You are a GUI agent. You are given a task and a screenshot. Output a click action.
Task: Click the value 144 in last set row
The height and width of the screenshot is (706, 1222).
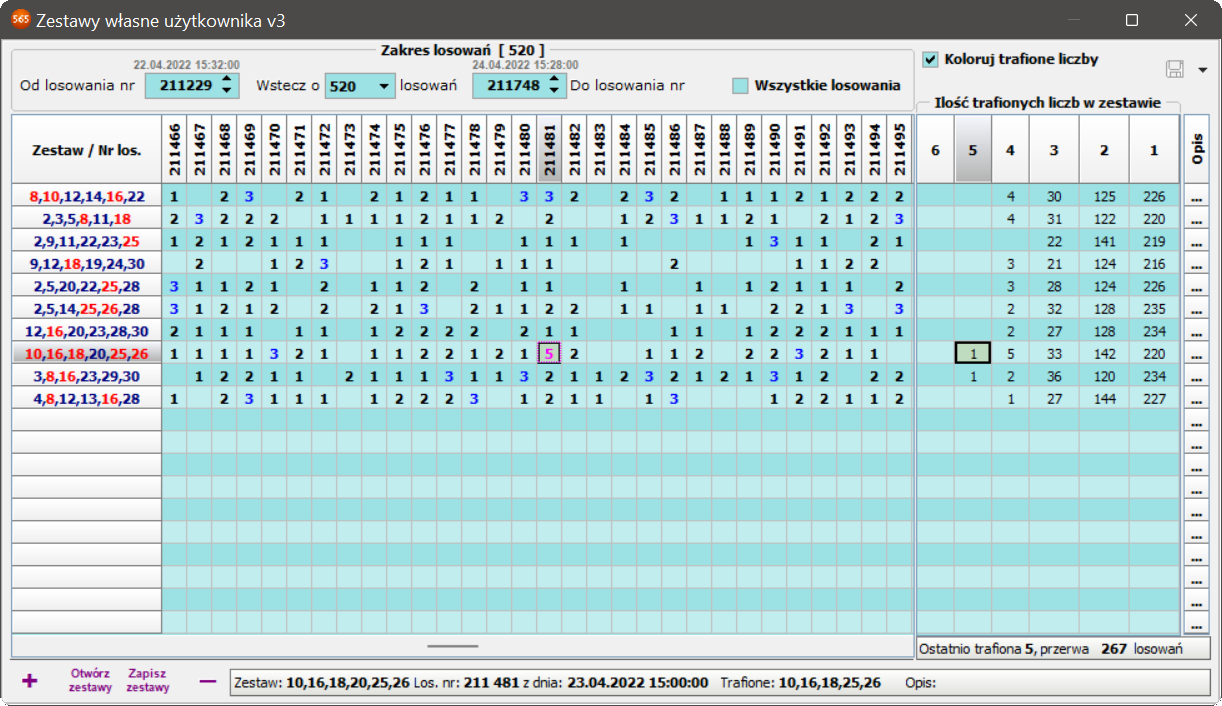click(x=1104, y=398)
